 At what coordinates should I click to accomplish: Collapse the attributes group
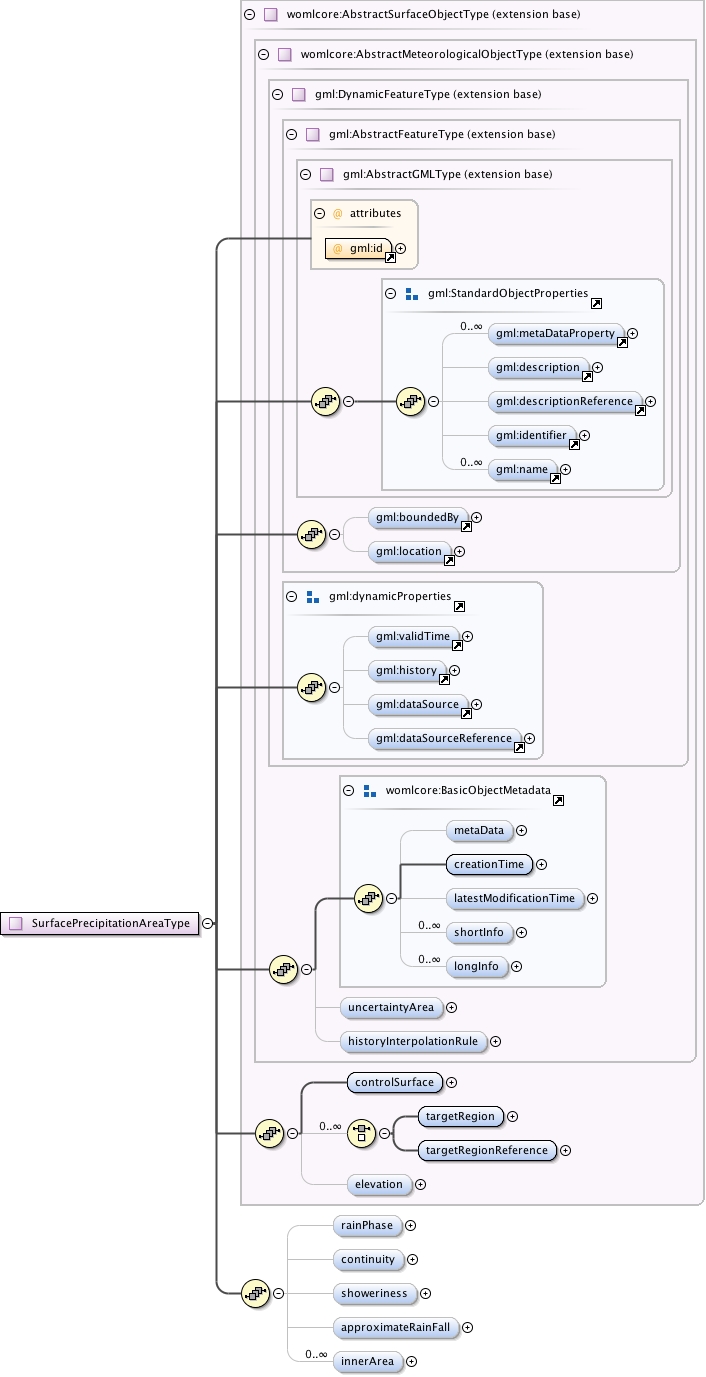(x=320, y=213)
